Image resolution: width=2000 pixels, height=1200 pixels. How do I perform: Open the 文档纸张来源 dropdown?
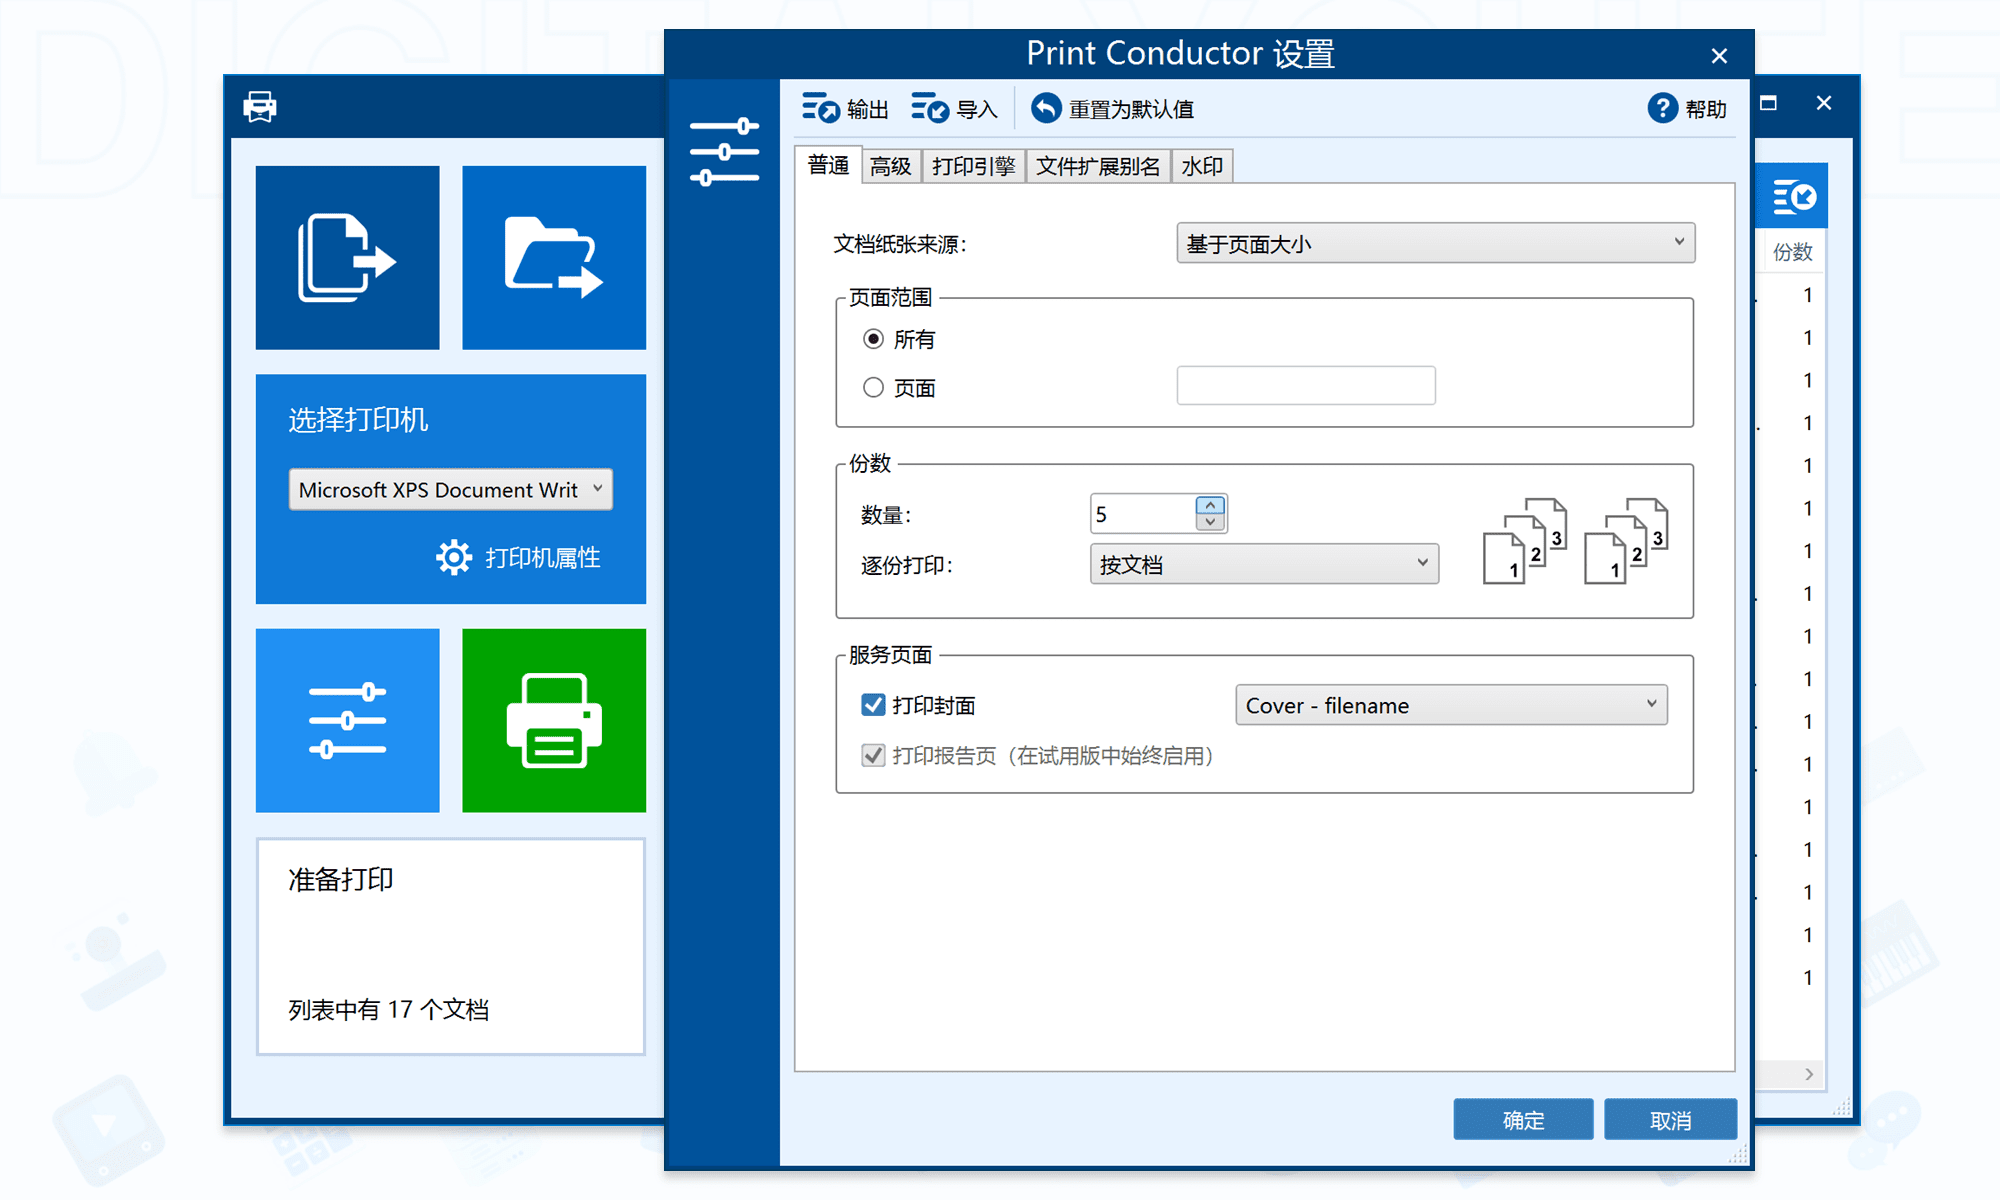click(1435, 243)
